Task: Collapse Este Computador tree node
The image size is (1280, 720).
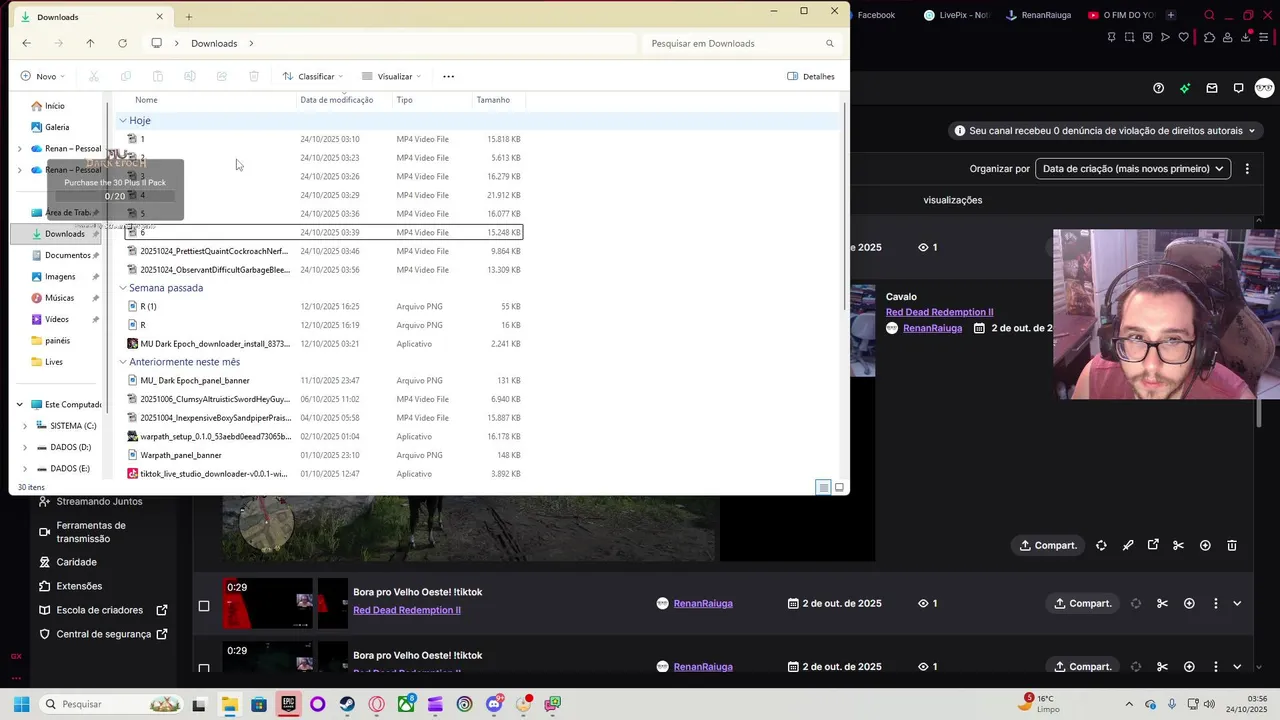Action: click(19, 404)
